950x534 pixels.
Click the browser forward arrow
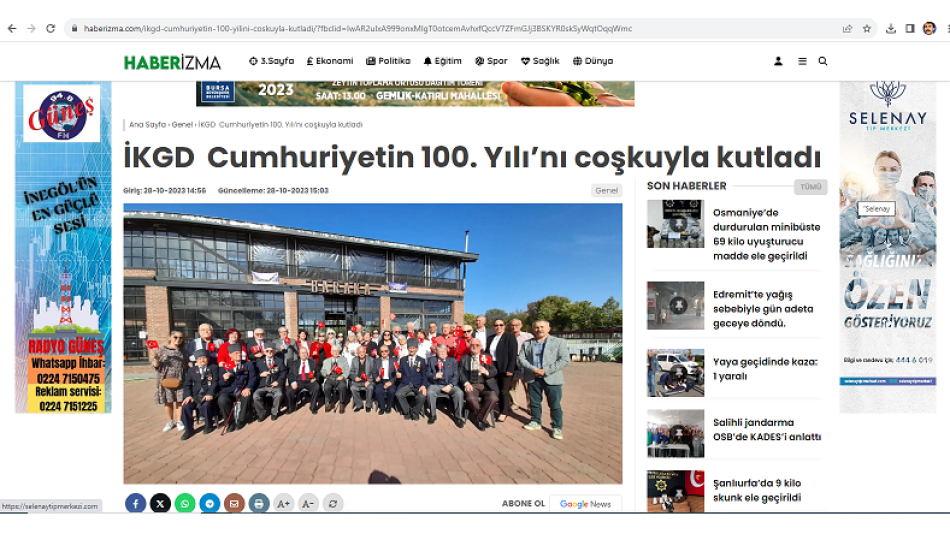click(x=32, y=28)
